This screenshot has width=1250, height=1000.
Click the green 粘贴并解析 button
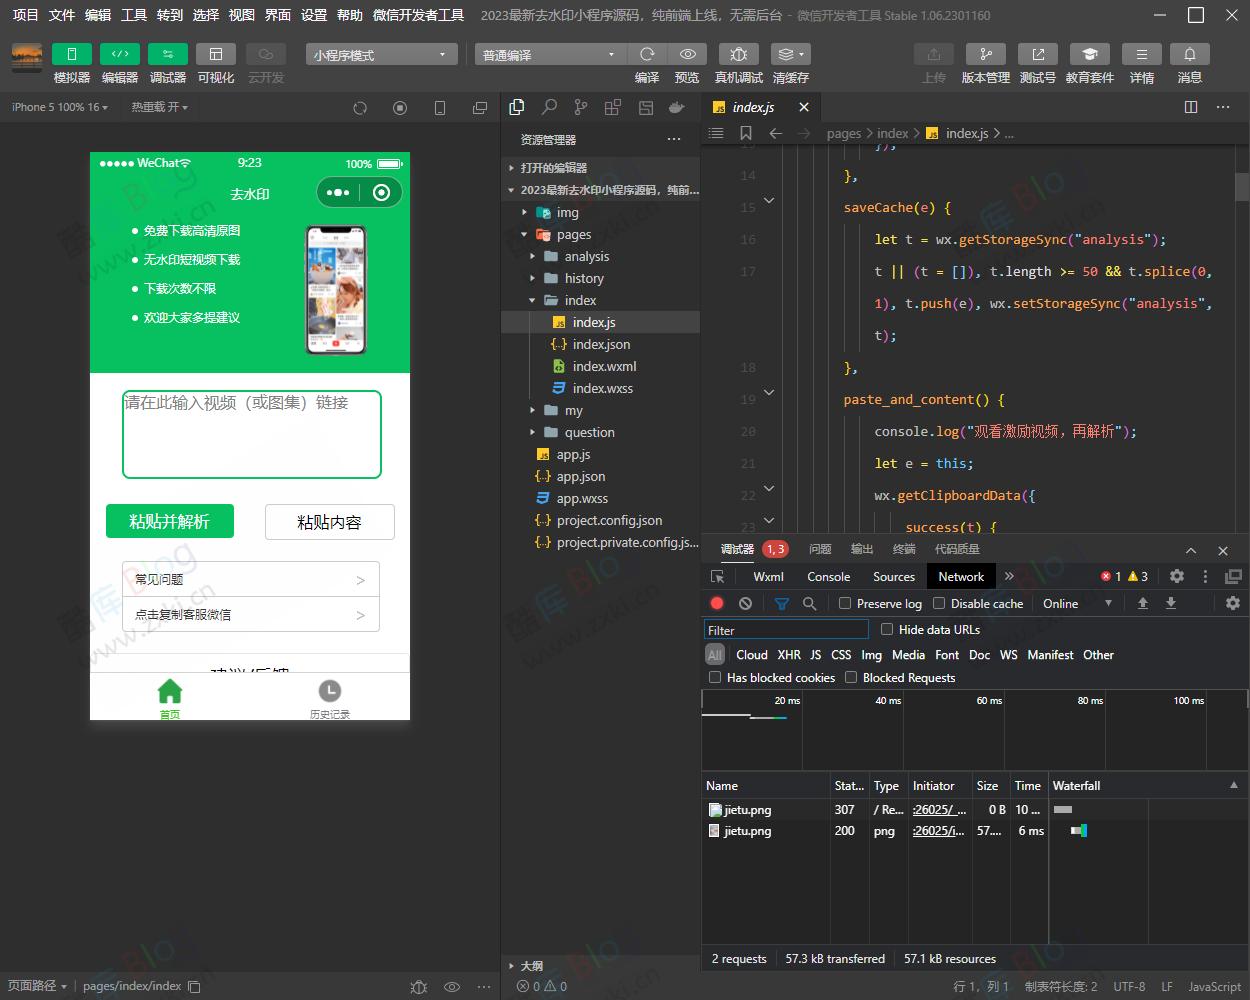[x=170, y=521]
